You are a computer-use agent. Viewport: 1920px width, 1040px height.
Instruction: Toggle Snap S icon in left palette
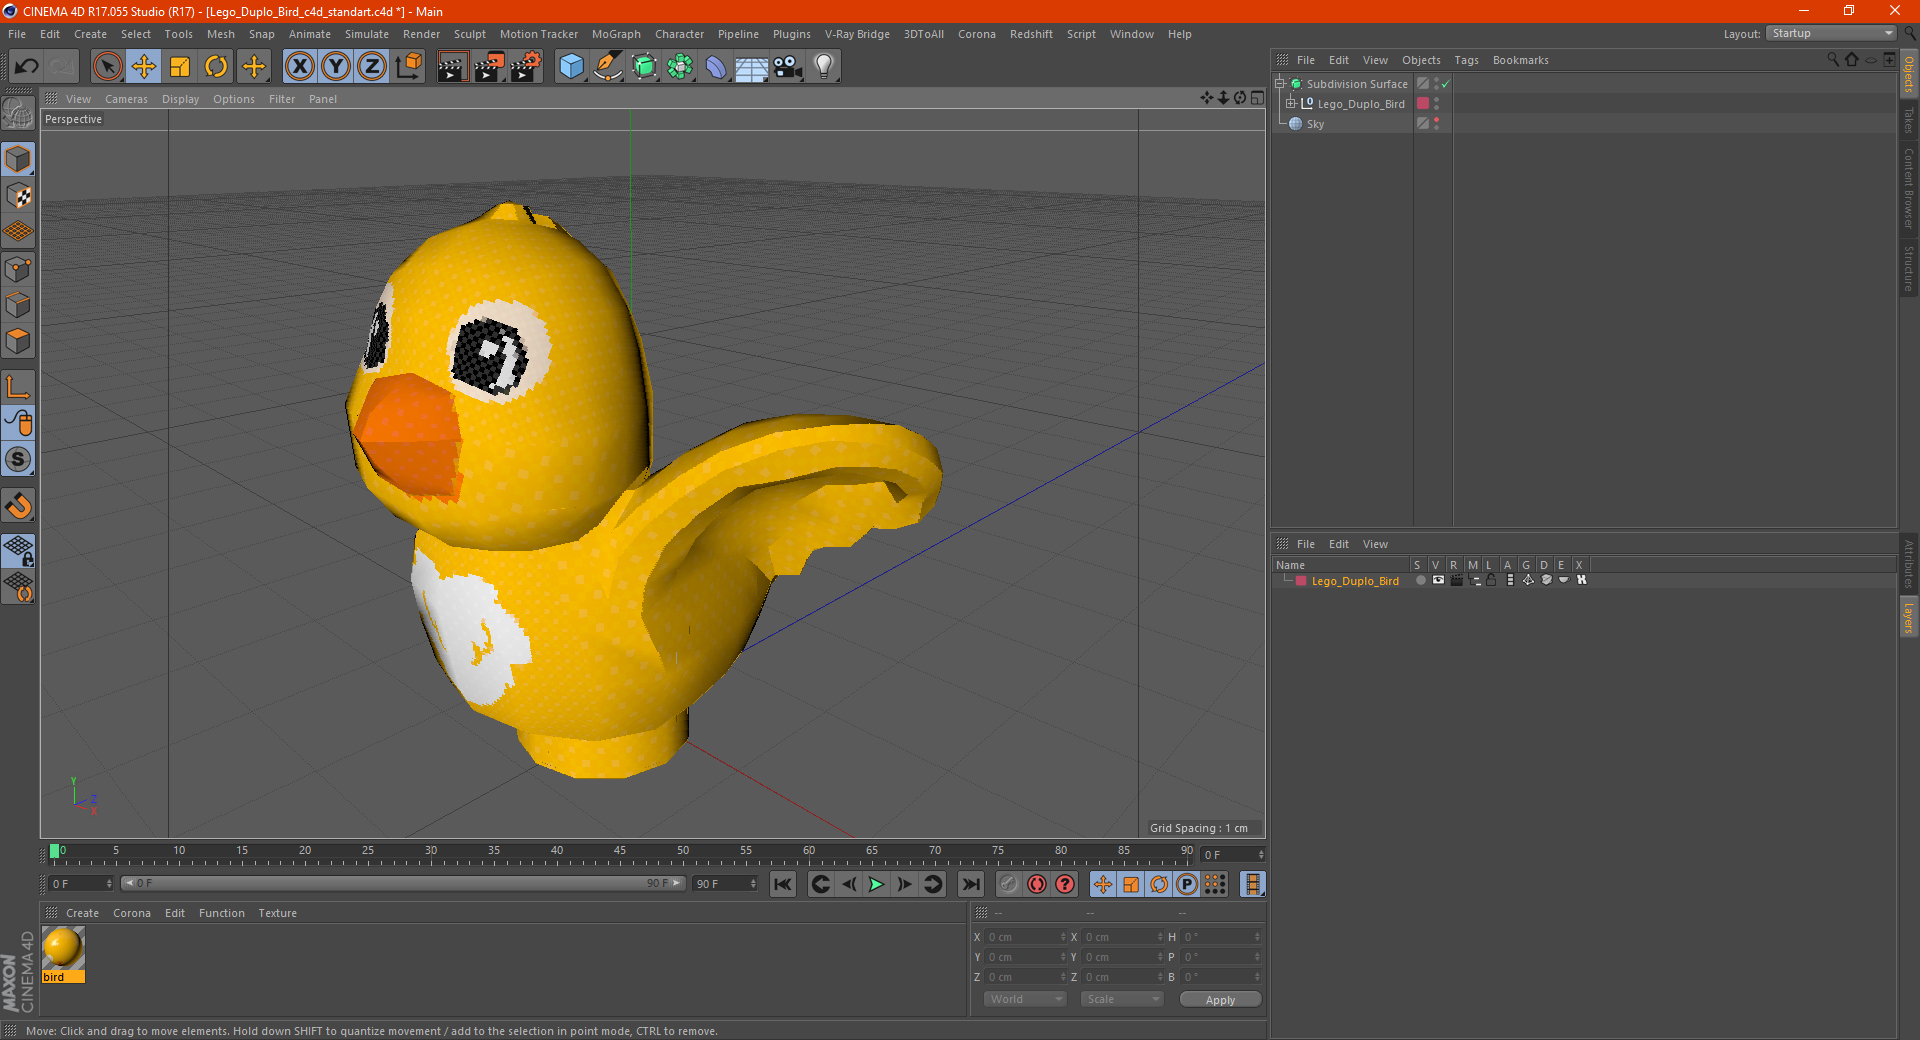click(18, 460)
